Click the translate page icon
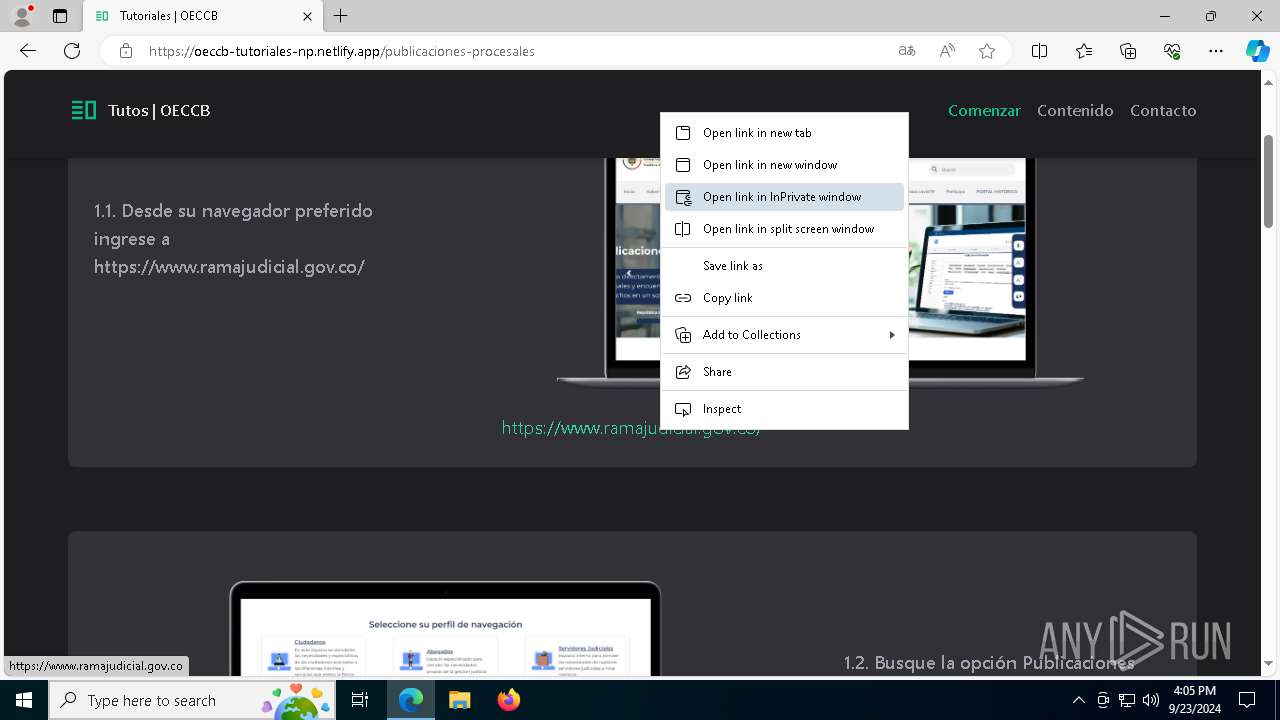 907,51
